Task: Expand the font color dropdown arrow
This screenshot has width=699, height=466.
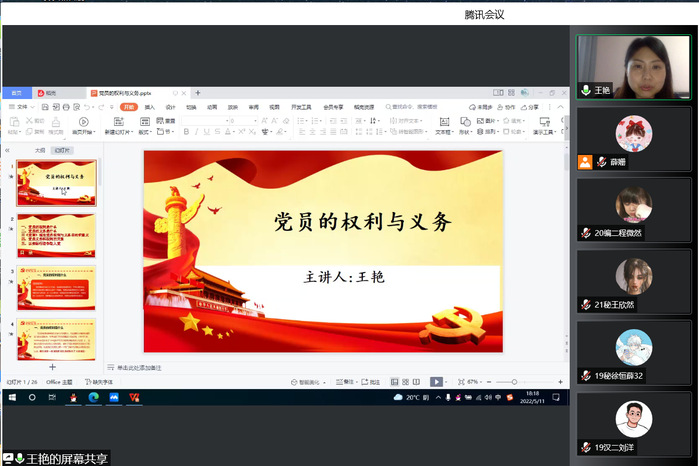Action: pyautogui.click(x=233, y=132)
